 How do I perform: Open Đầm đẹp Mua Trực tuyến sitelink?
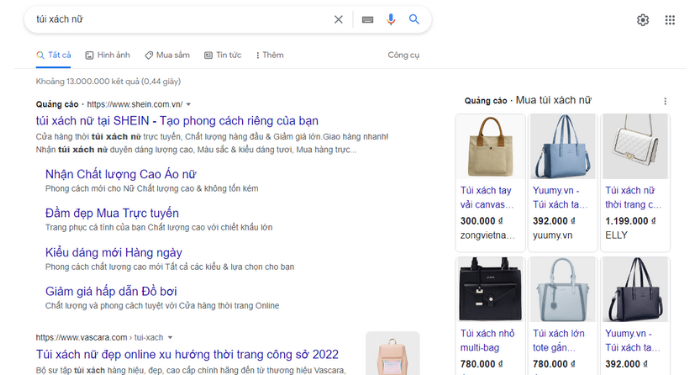tap(112, 213)
